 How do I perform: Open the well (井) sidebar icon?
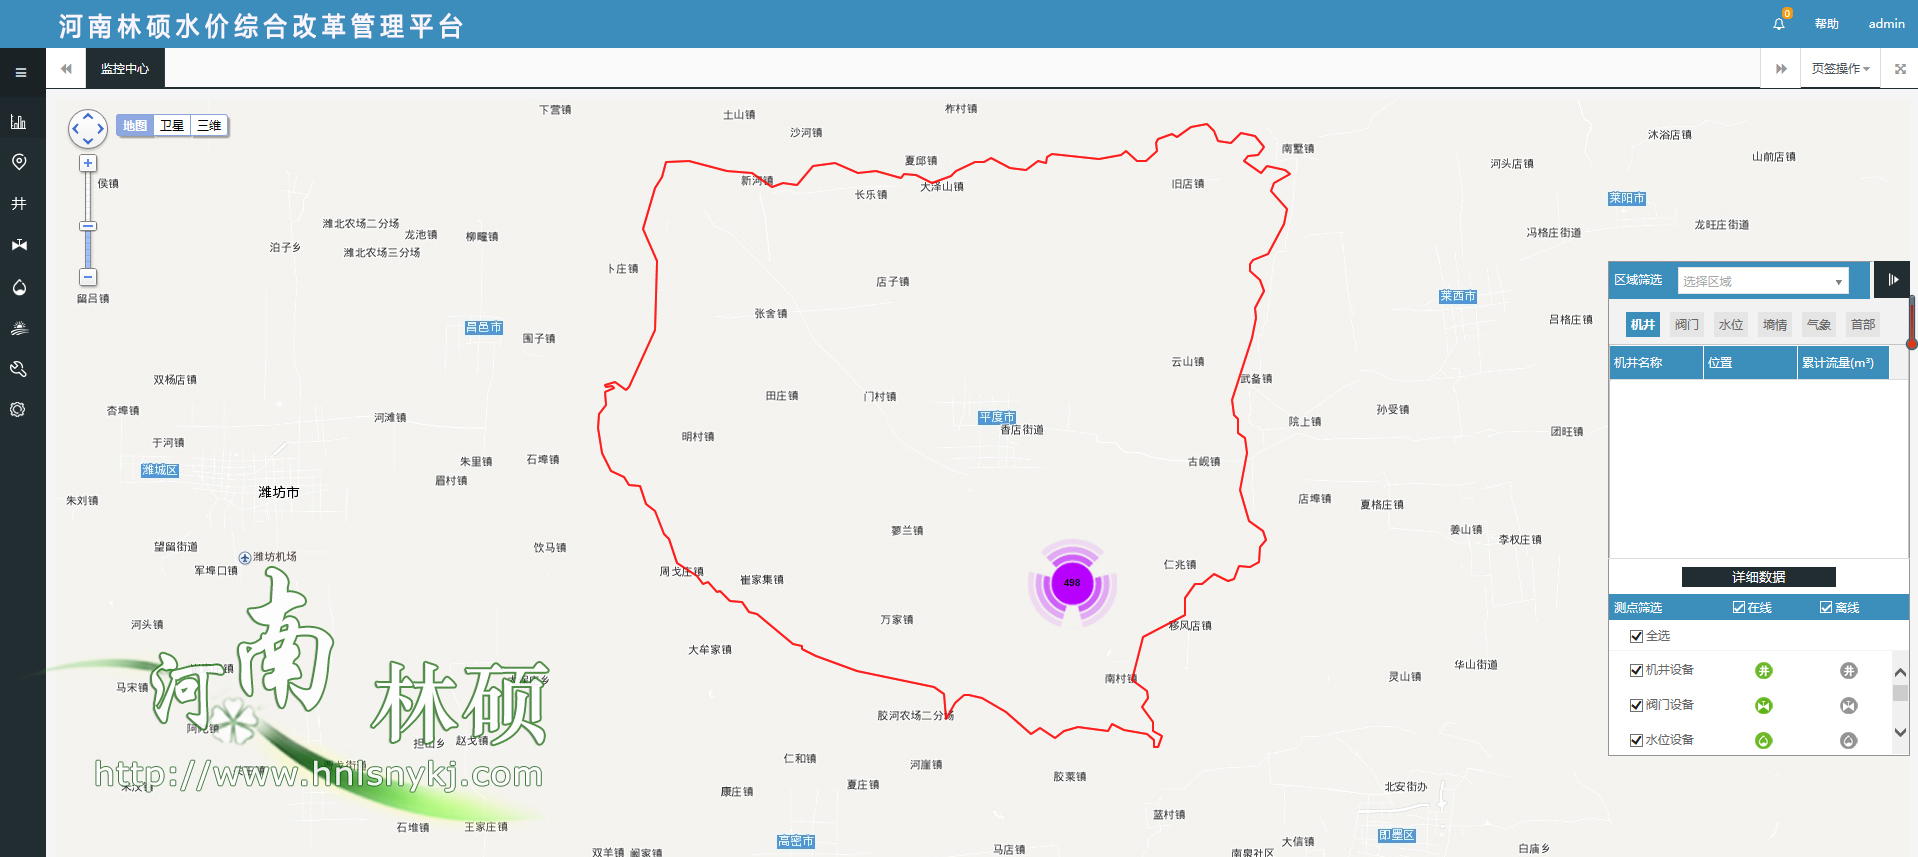(18, 204)
